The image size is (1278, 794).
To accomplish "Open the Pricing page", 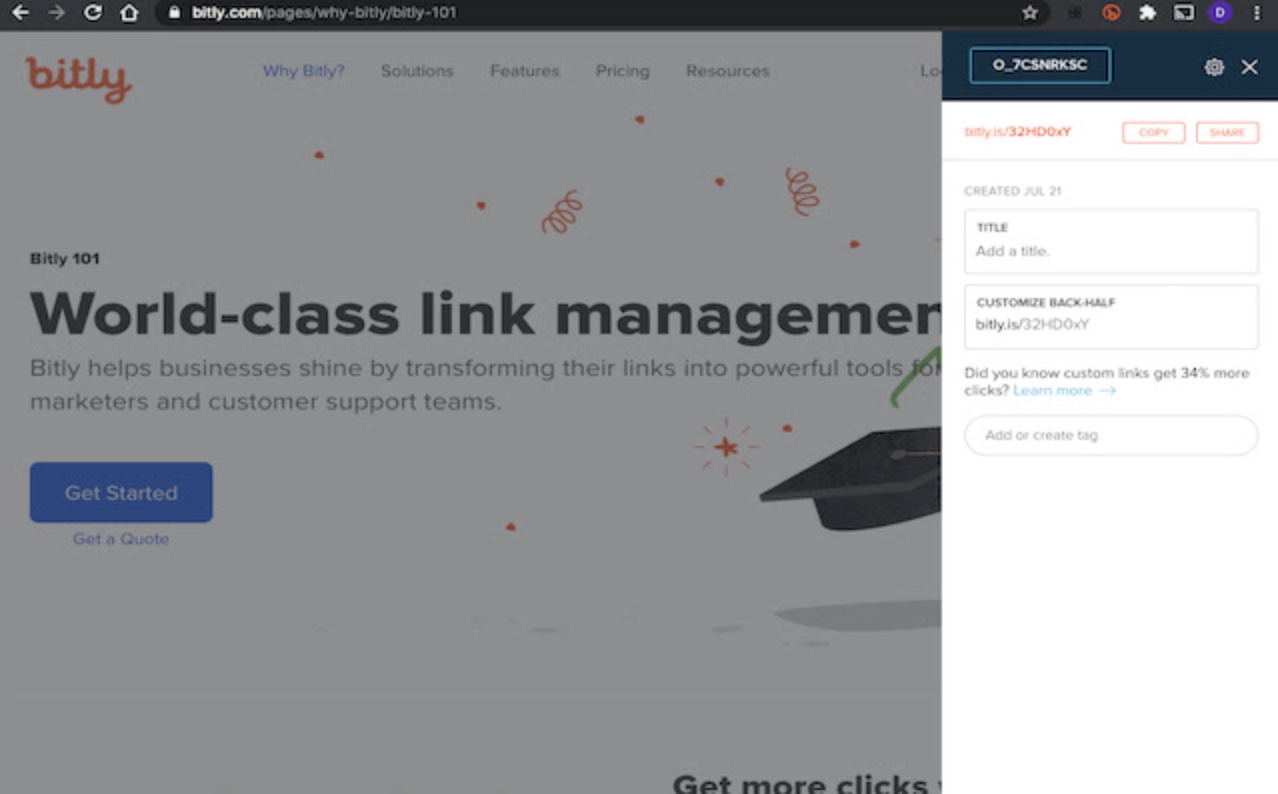I will (623, 71).
